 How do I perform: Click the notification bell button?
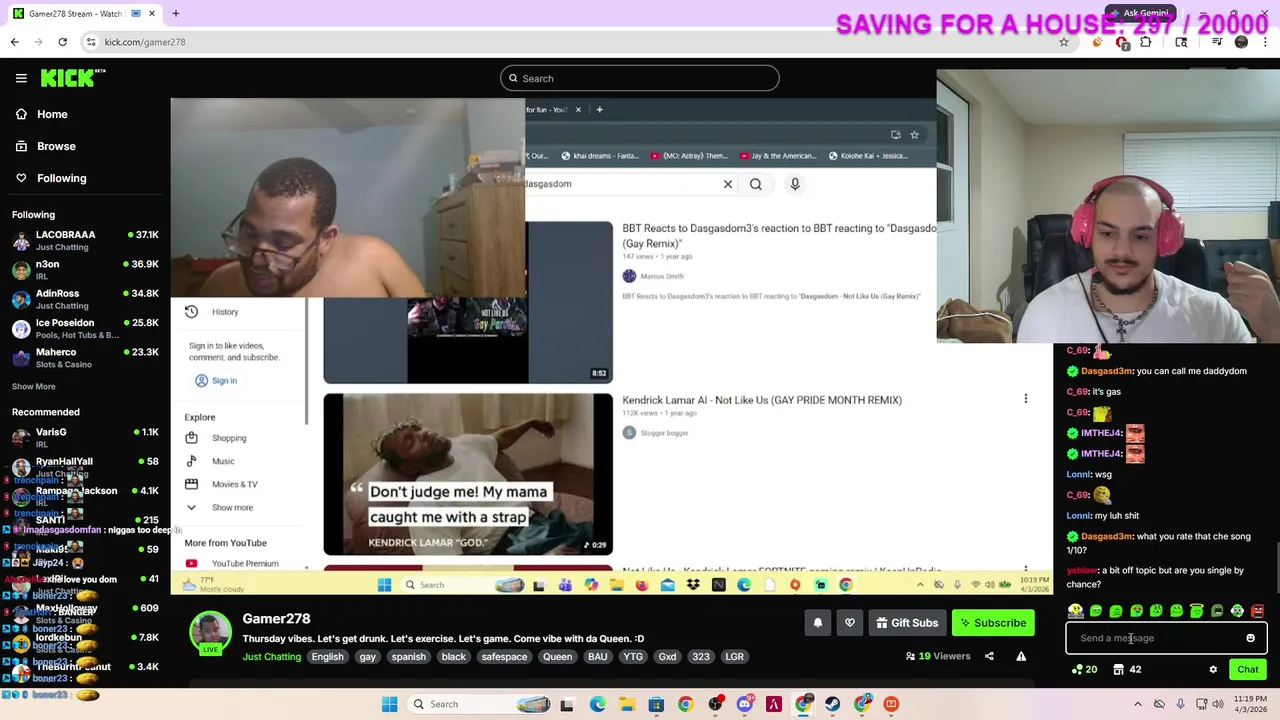coord(817,623)
